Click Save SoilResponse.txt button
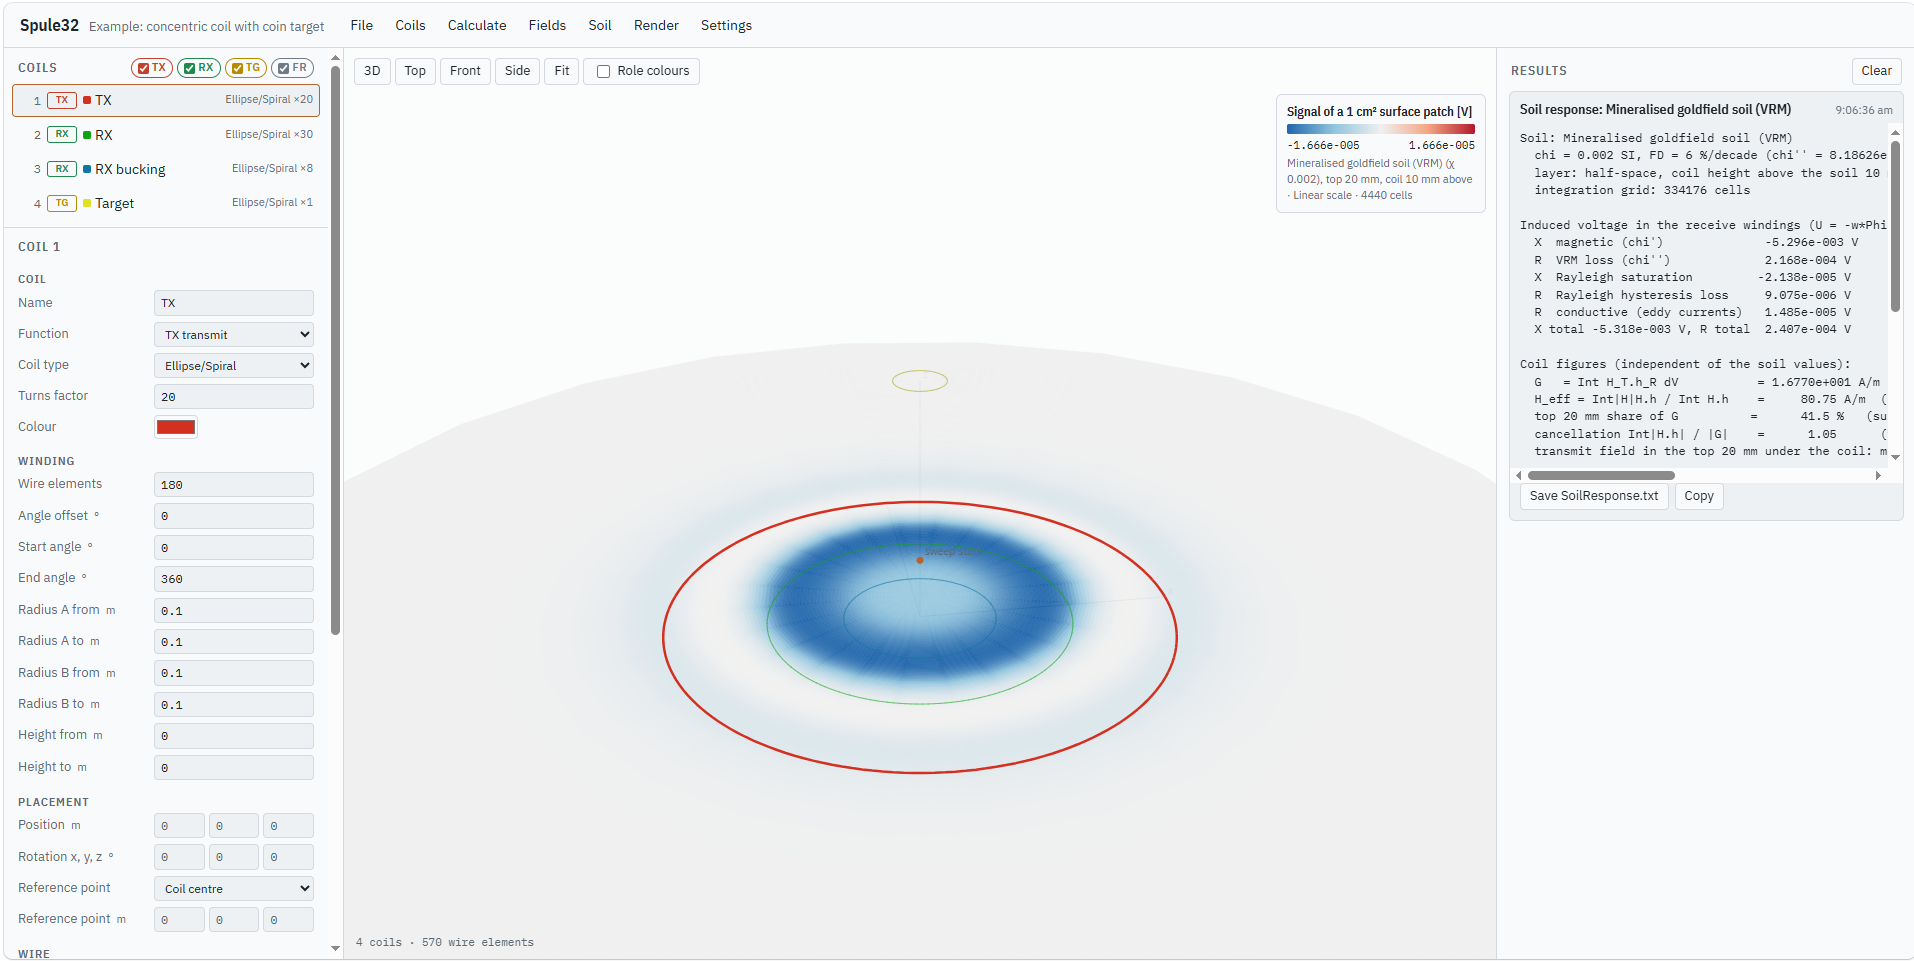The height and width of the screenshot is (961, 1914). pyautogui.click(x=1594, y=496)
